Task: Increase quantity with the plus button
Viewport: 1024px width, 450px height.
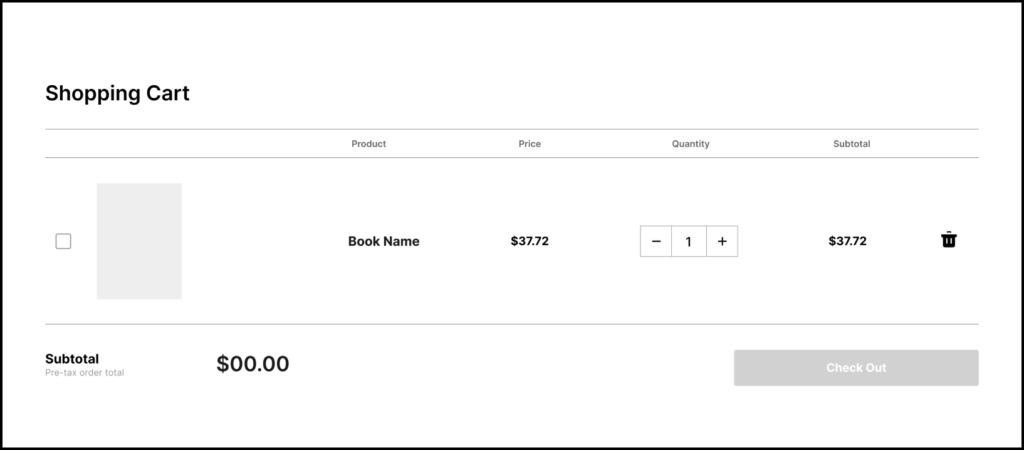Action: click(722, 241)
